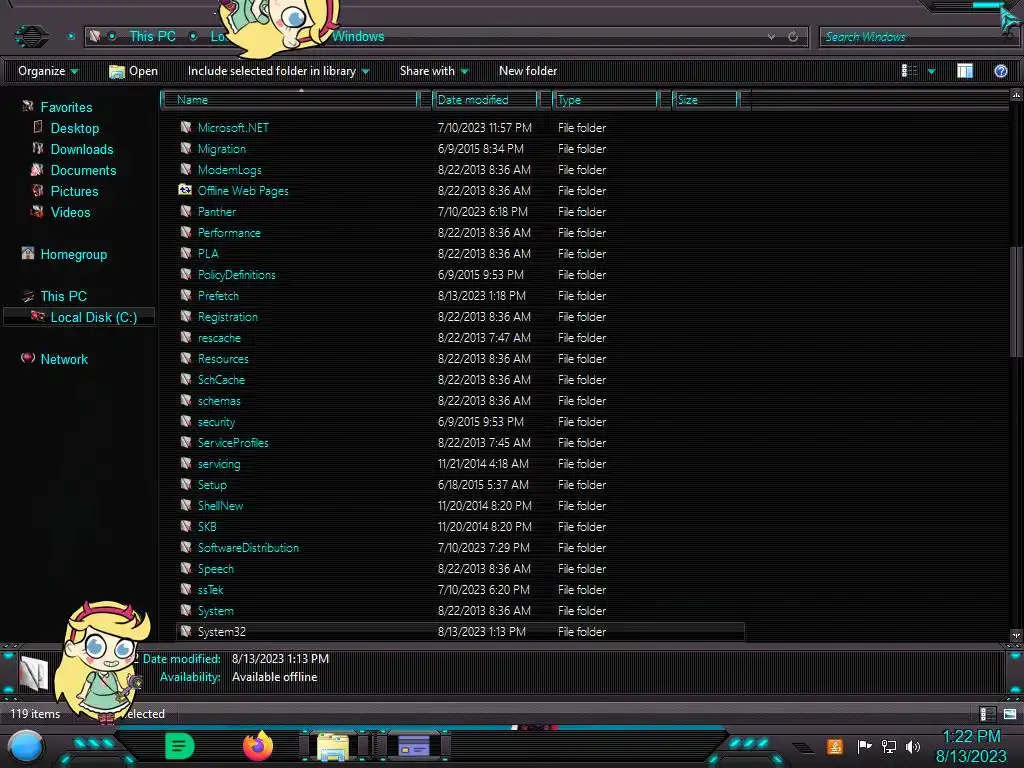Click the Windows breadcrumb segment
Screen dimensions: 1024x768
[x=358, y=37]
